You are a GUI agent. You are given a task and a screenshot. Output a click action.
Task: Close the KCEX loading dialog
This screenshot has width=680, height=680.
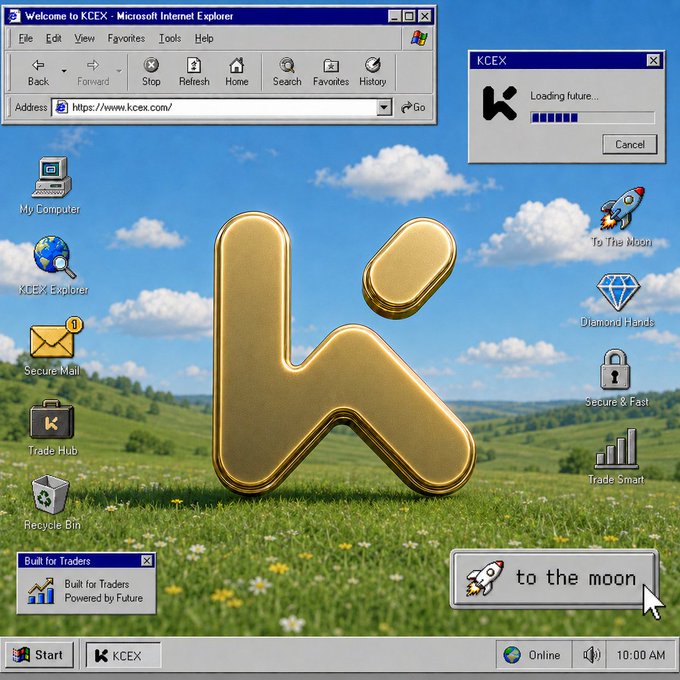click(x=653, y=60)
